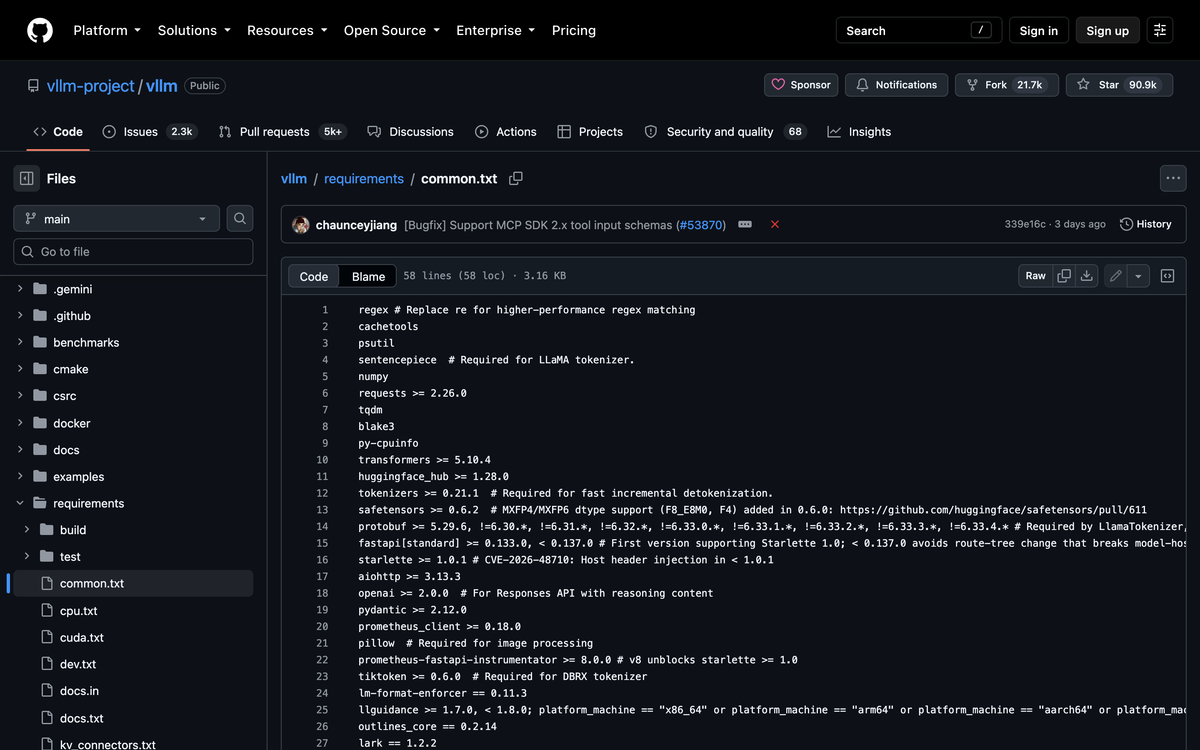Expand the .gemini folder chevron
1200x750 pixels.
click(20, 289)
